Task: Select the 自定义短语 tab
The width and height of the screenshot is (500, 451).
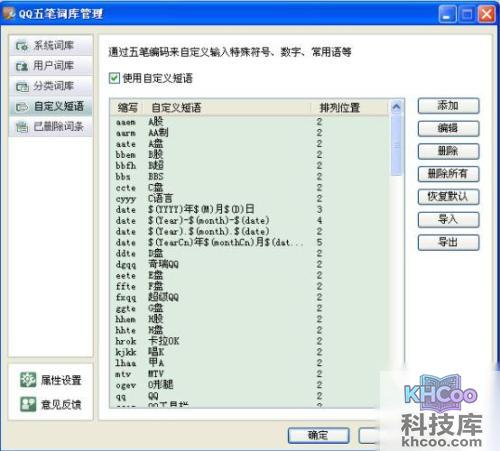Action: coord(51,107)
